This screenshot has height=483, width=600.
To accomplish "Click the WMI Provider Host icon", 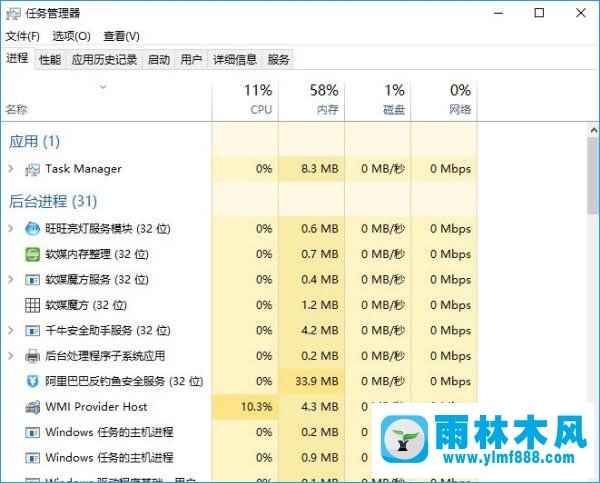I will pyautogui.click(x=32, y=407).
